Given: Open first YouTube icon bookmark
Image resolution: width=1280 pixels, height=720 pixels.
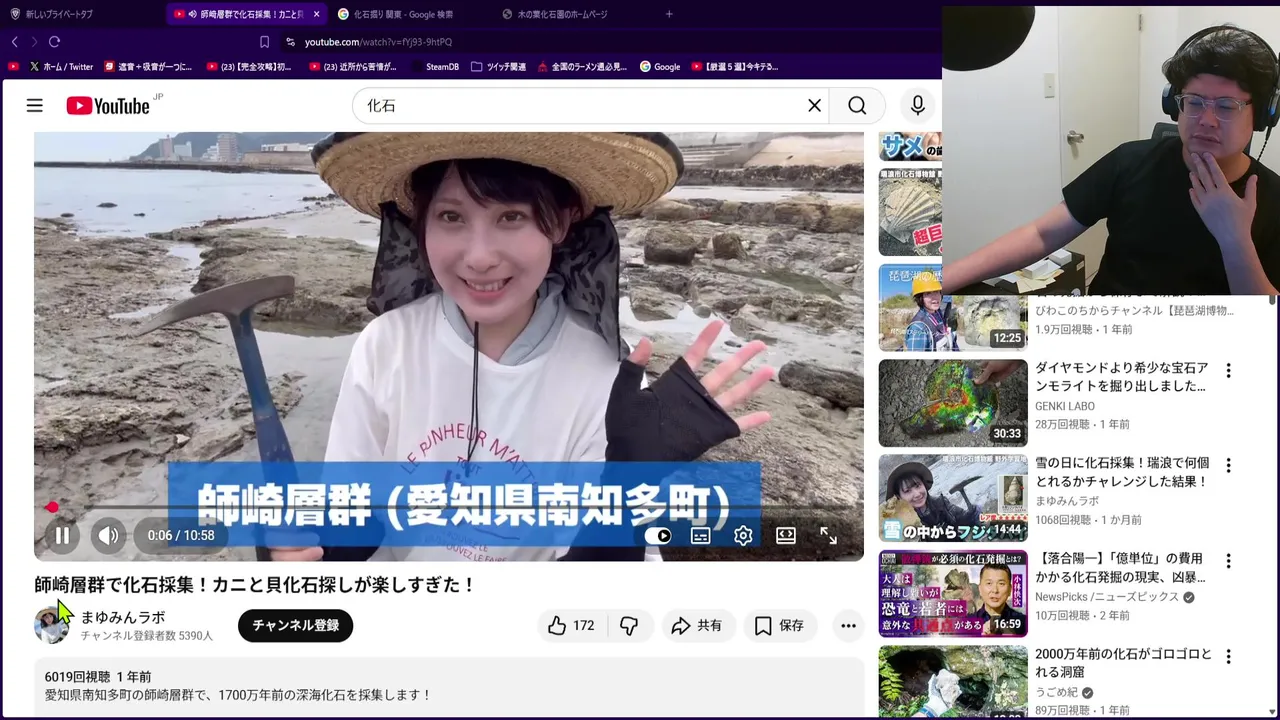Looking at the screenshot, I should [13, 67].
